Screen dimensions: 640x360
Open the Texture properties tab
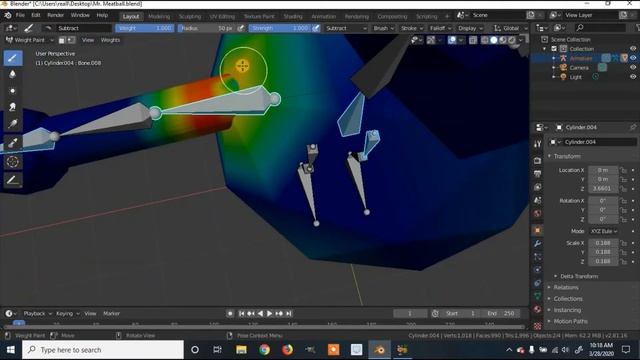pyautogui.click(x=538, y=326)
